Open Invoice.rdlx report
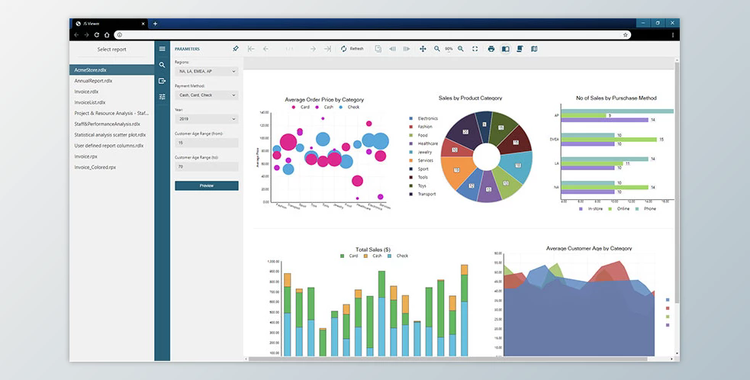Viewport: 750px width, 380px height. [x=87, y=91]
